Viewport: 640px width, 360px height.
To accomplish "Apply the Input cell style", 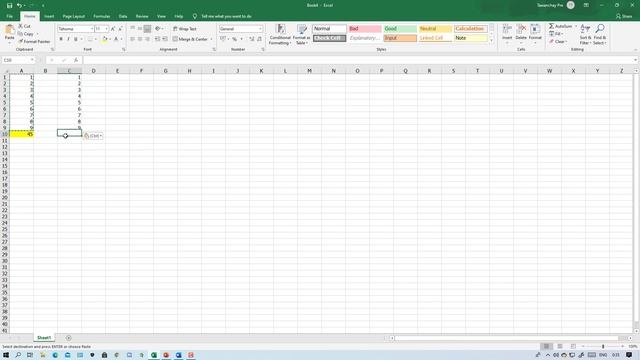I will [x=400, y=38].
